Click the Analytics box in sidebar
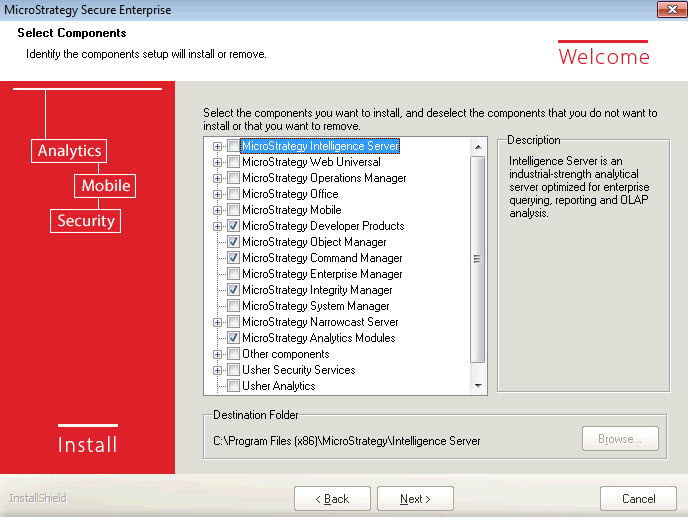 pos(69,151)
